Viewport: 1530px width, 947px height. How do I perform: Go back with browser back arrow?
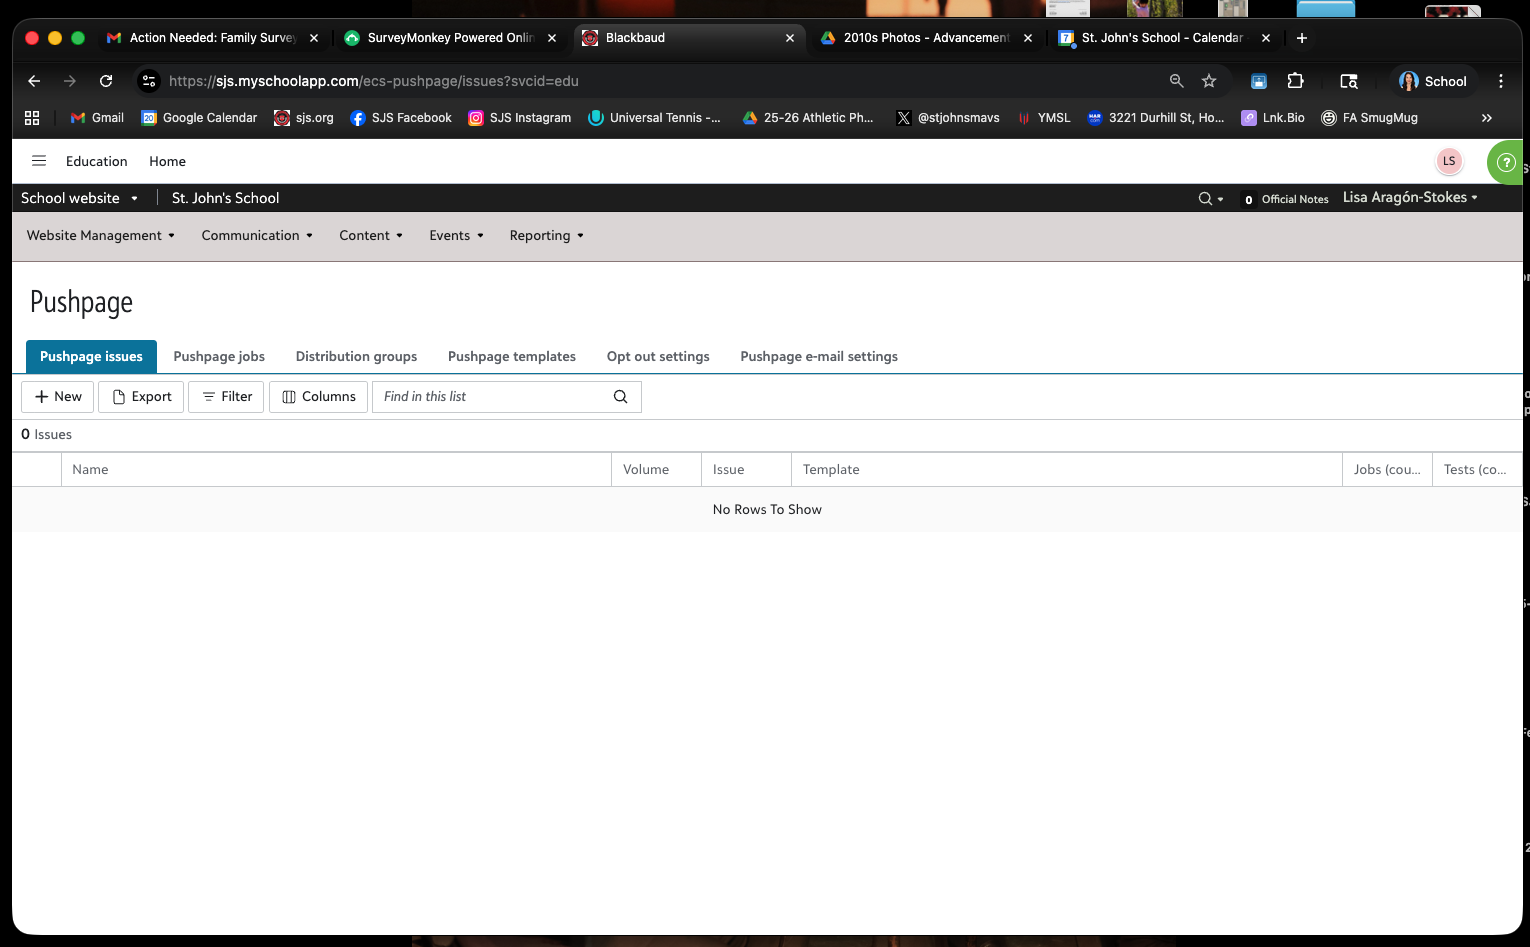34,81
